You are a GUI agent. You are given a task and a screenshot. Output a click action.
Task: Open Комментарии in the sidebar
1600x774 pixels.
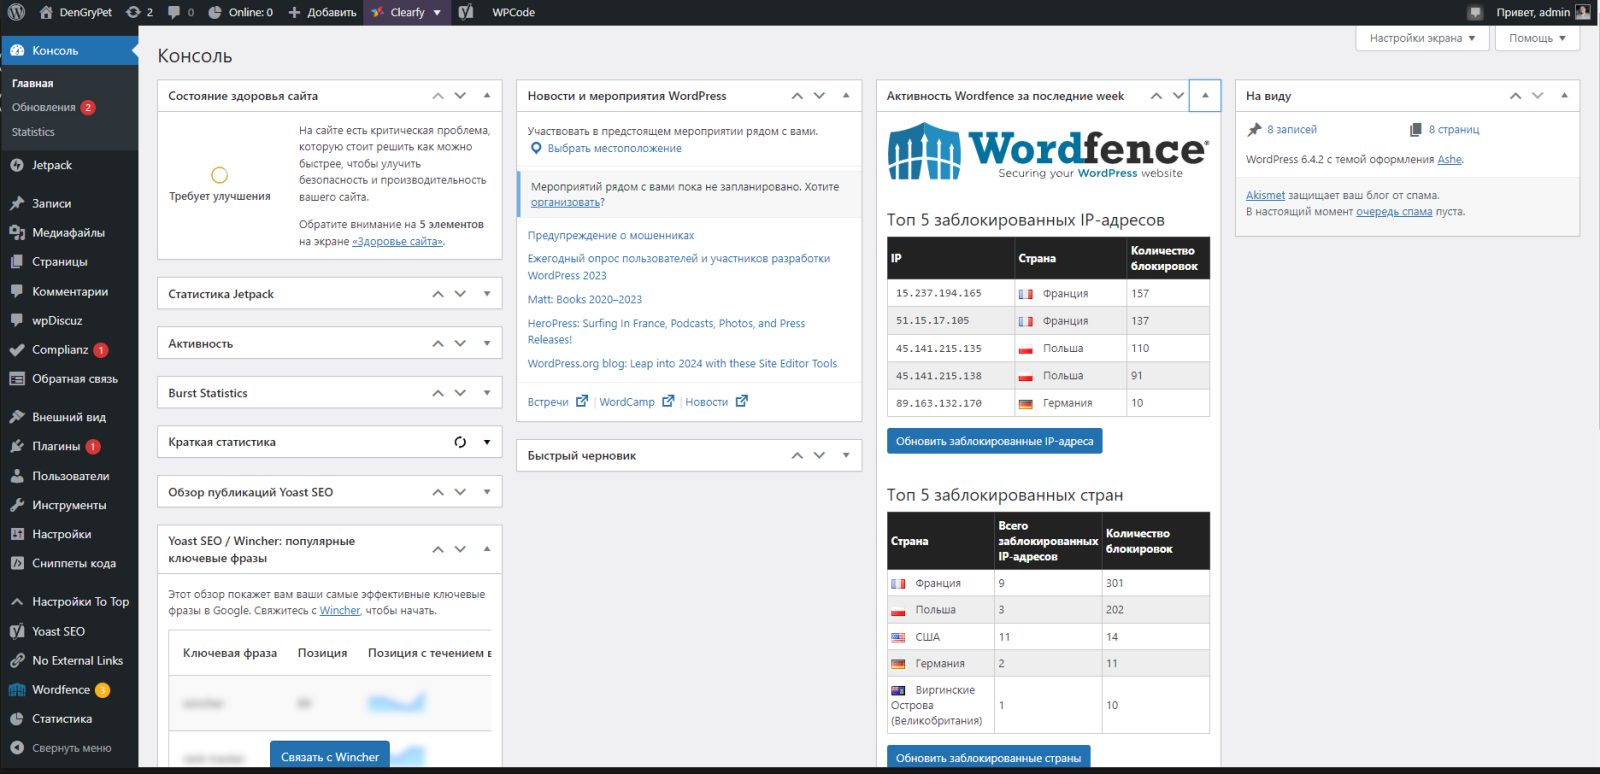point(69,291)
